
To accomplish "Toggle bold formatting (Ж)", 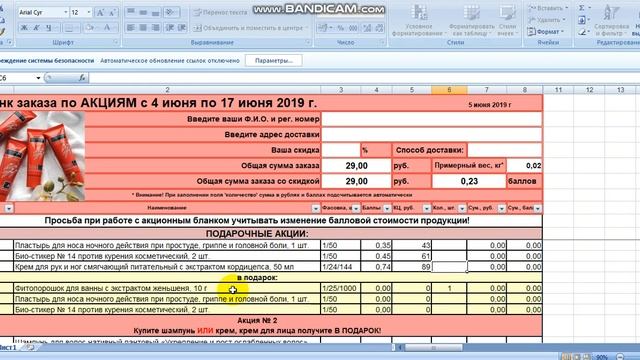I will [x=24, y=28].
